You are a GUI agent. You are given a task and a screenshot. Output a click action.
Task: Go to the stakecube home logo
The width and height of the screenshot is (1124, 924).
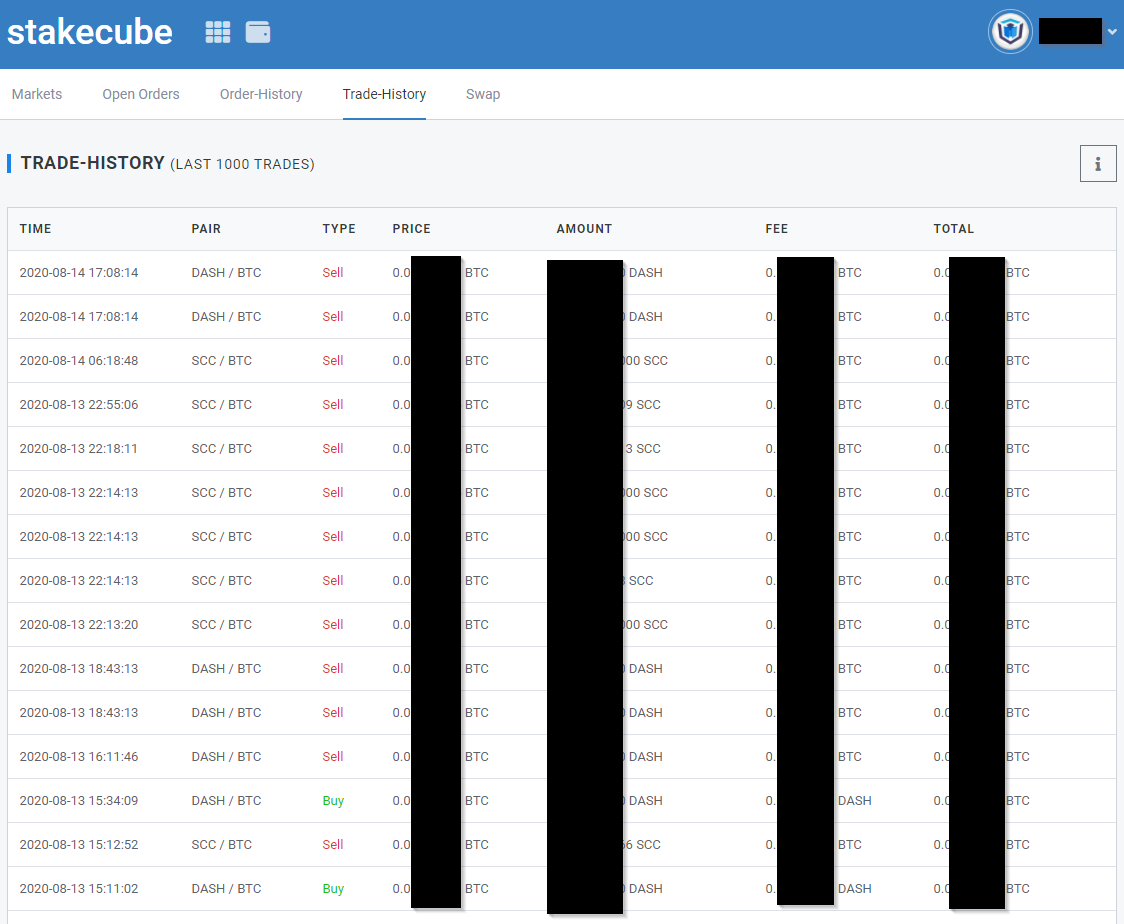90,32
